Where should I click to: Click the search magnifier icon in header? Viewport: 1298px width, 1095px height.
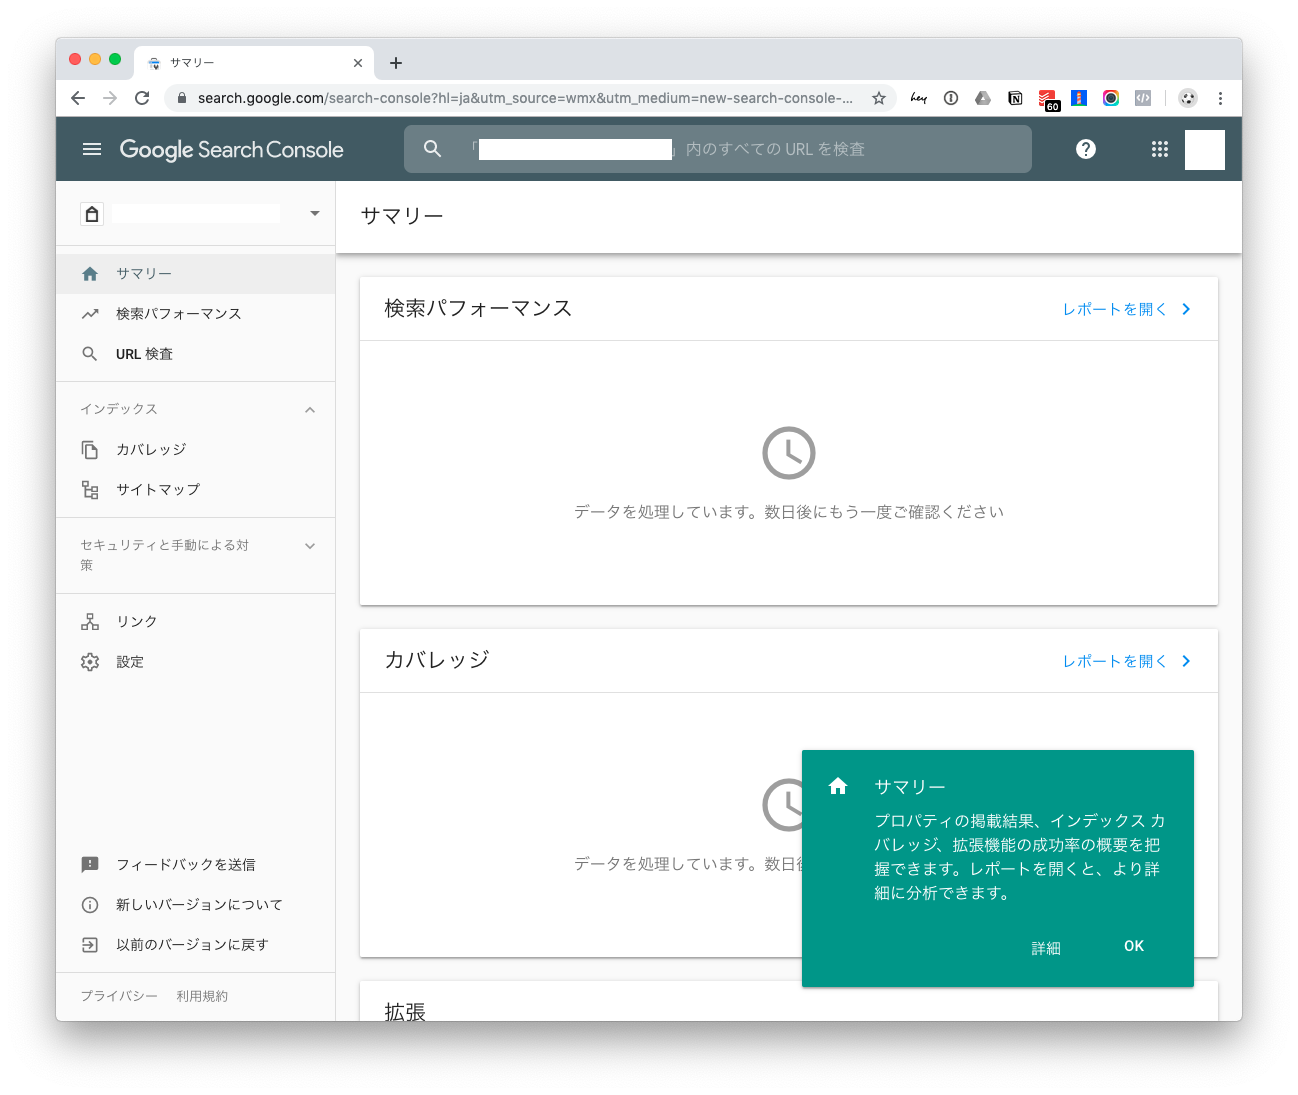click(432, 149)
